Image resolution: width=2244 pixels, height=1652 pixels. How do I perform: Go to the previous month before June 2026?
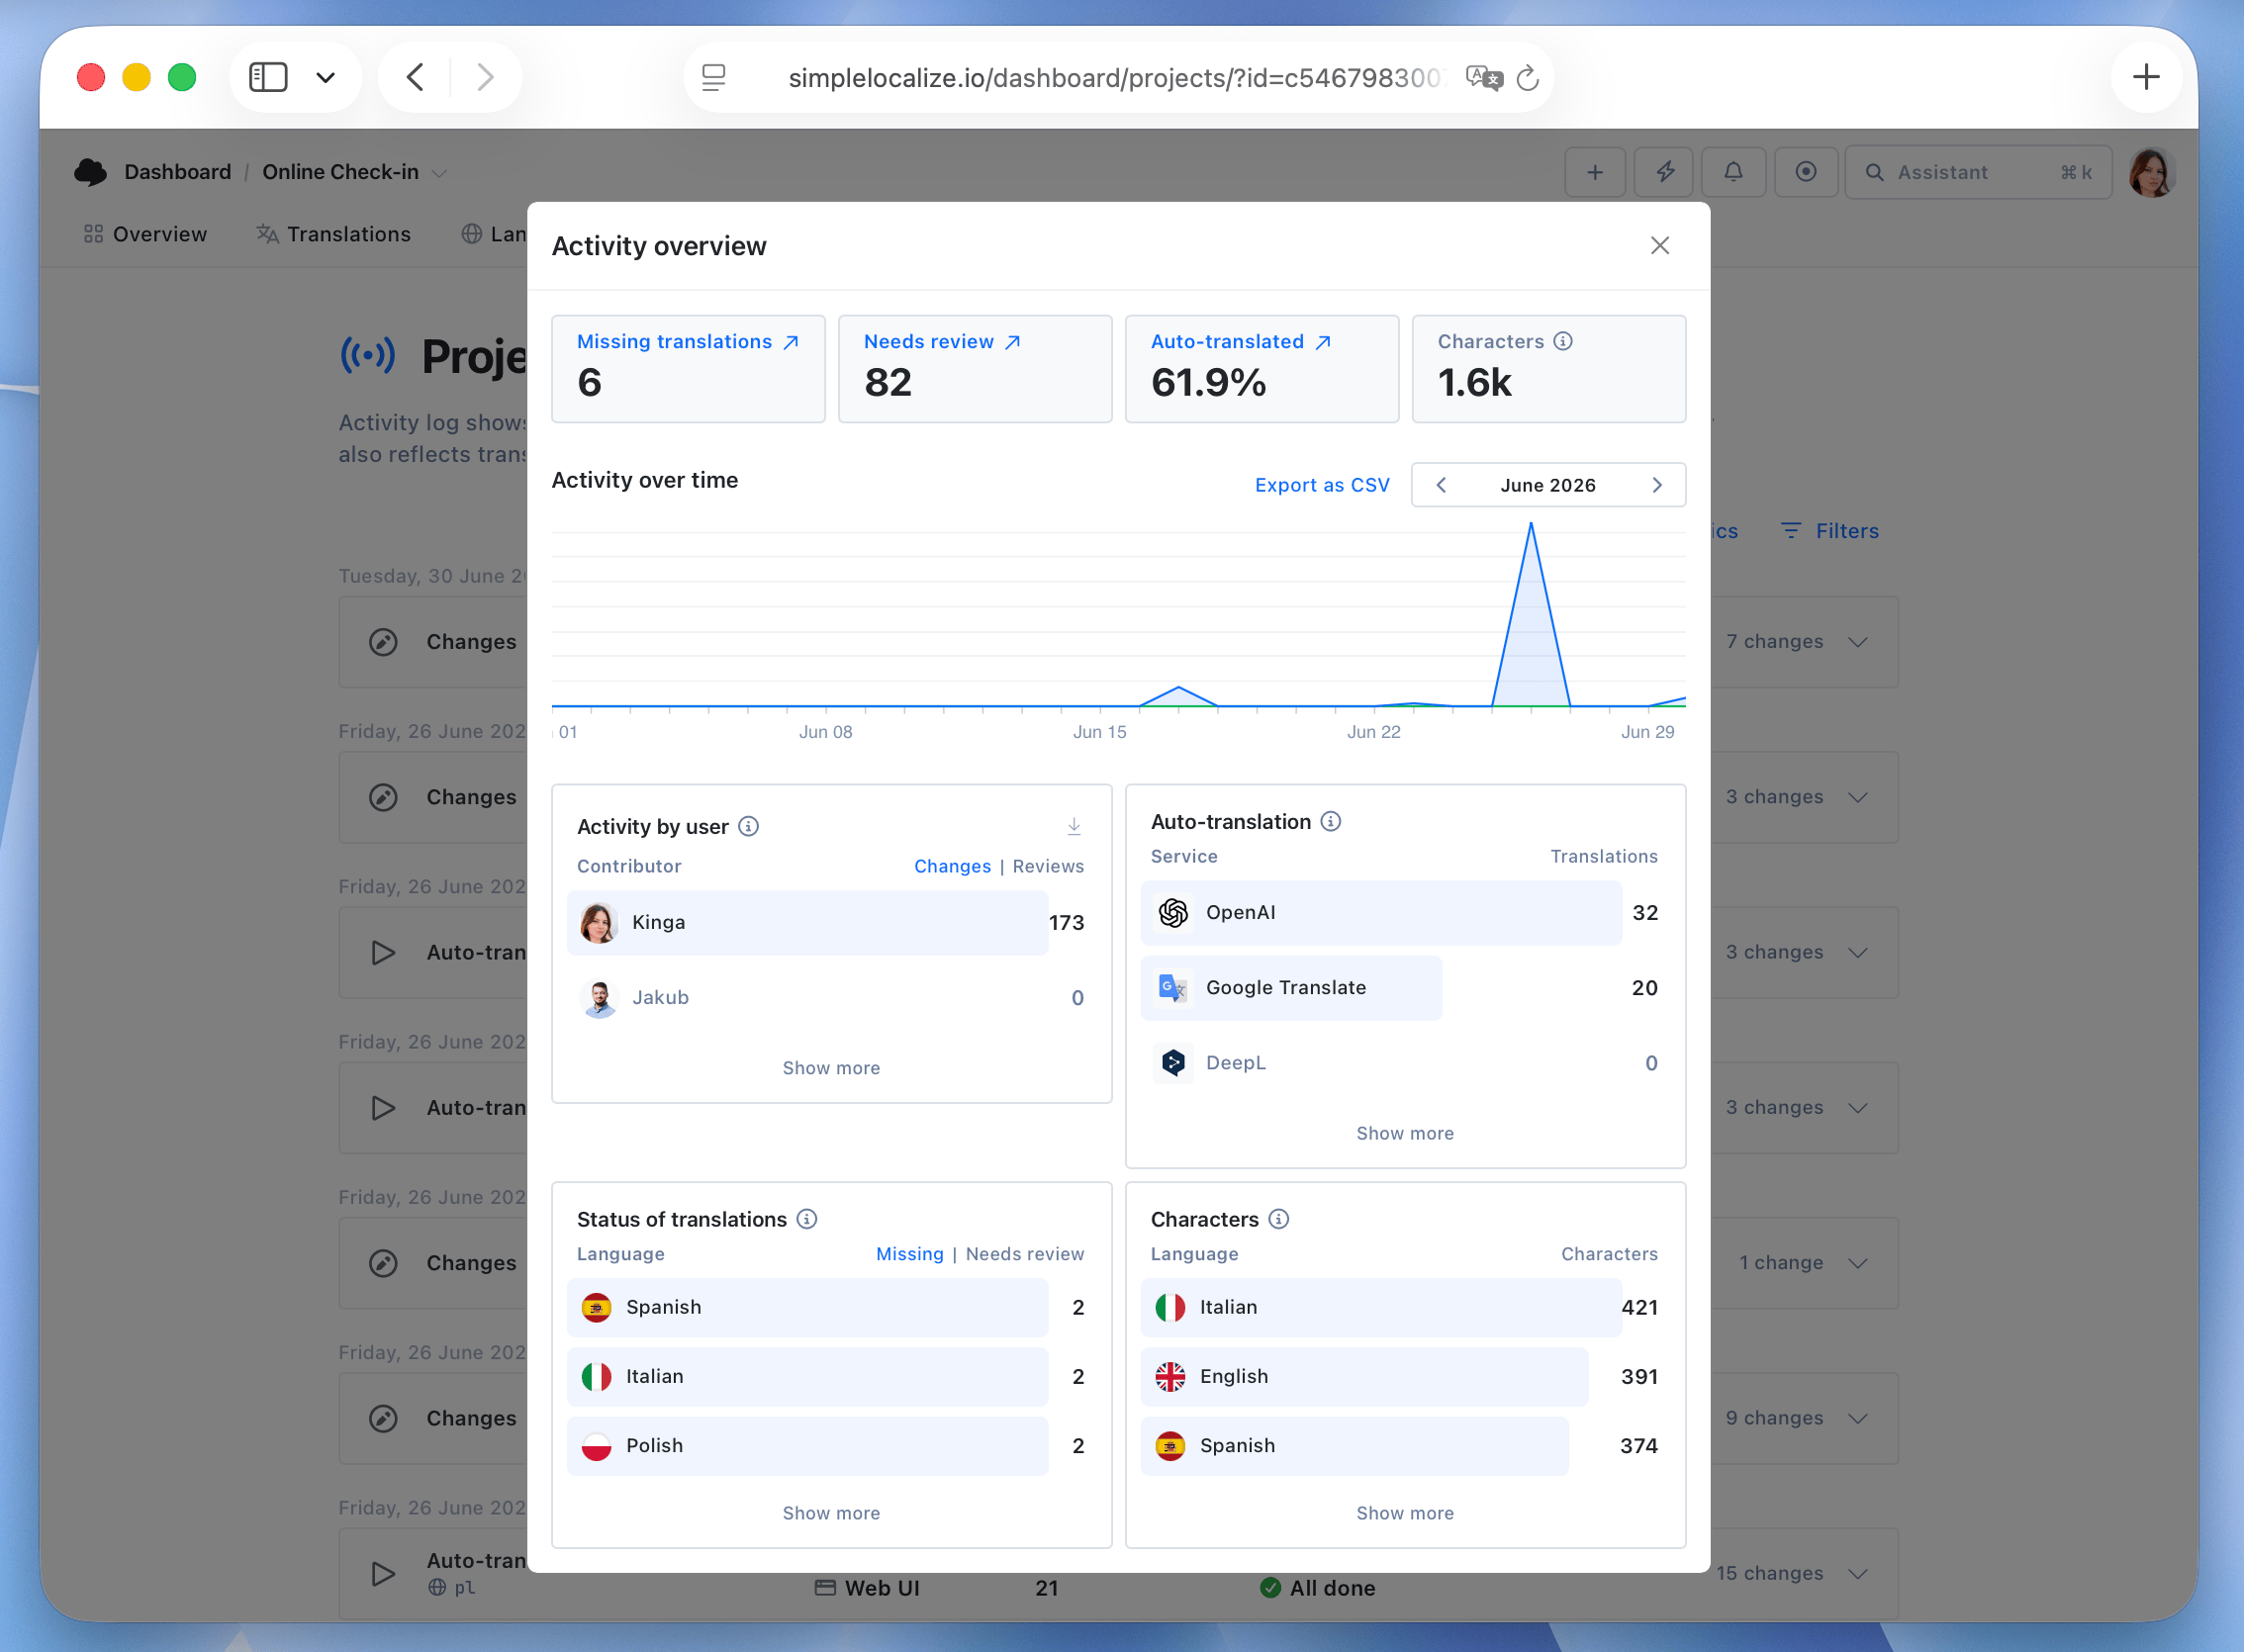click(1441, 485)
